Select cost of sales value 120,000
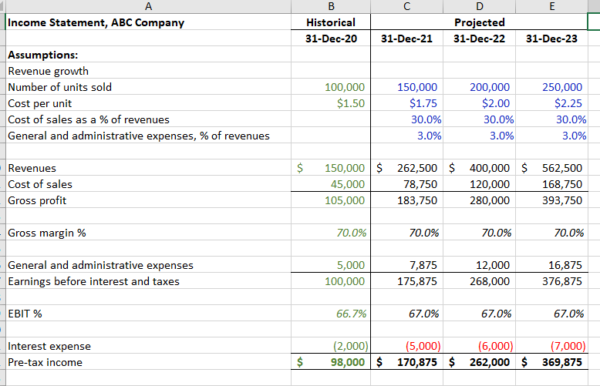Image resolution: width=600 pixels, height=386 pixels. 479,184
